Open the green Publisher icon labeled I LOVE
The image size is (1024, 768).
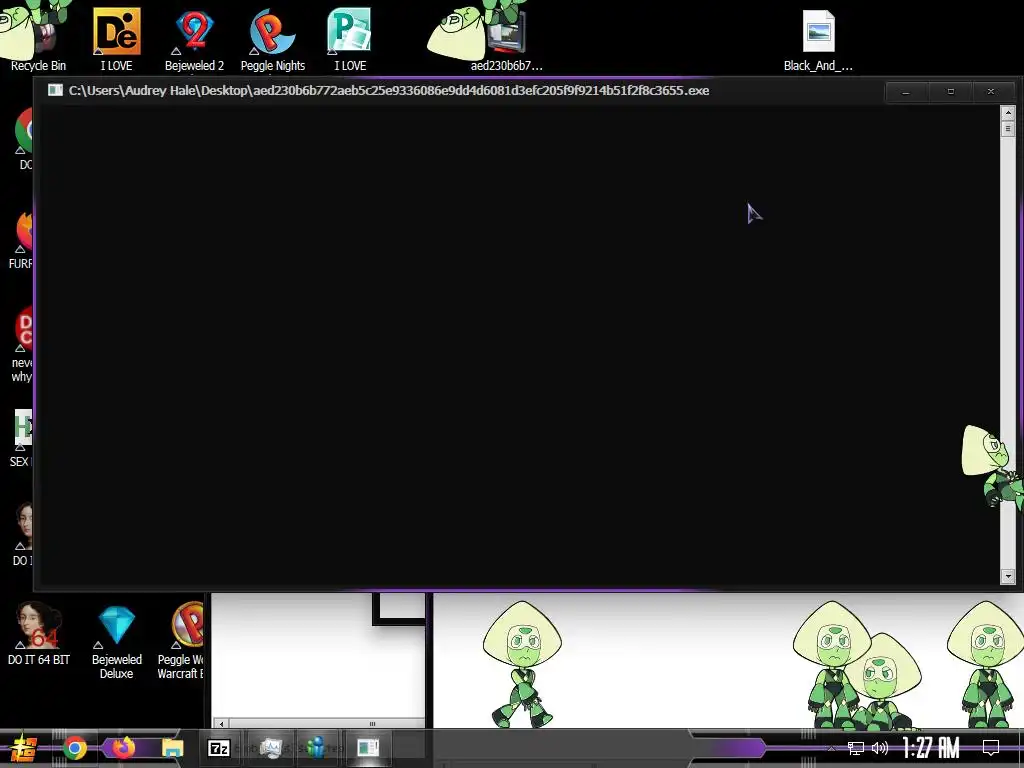pos(350,39)
